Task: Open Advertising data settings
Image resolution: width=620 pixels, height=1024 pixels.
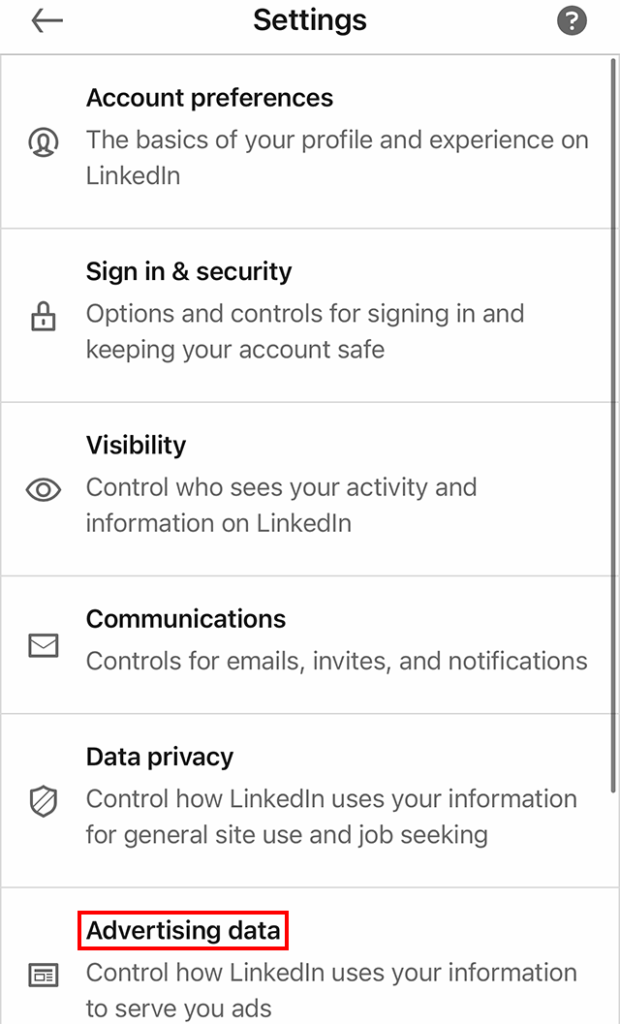Action: tap(183, 930)
